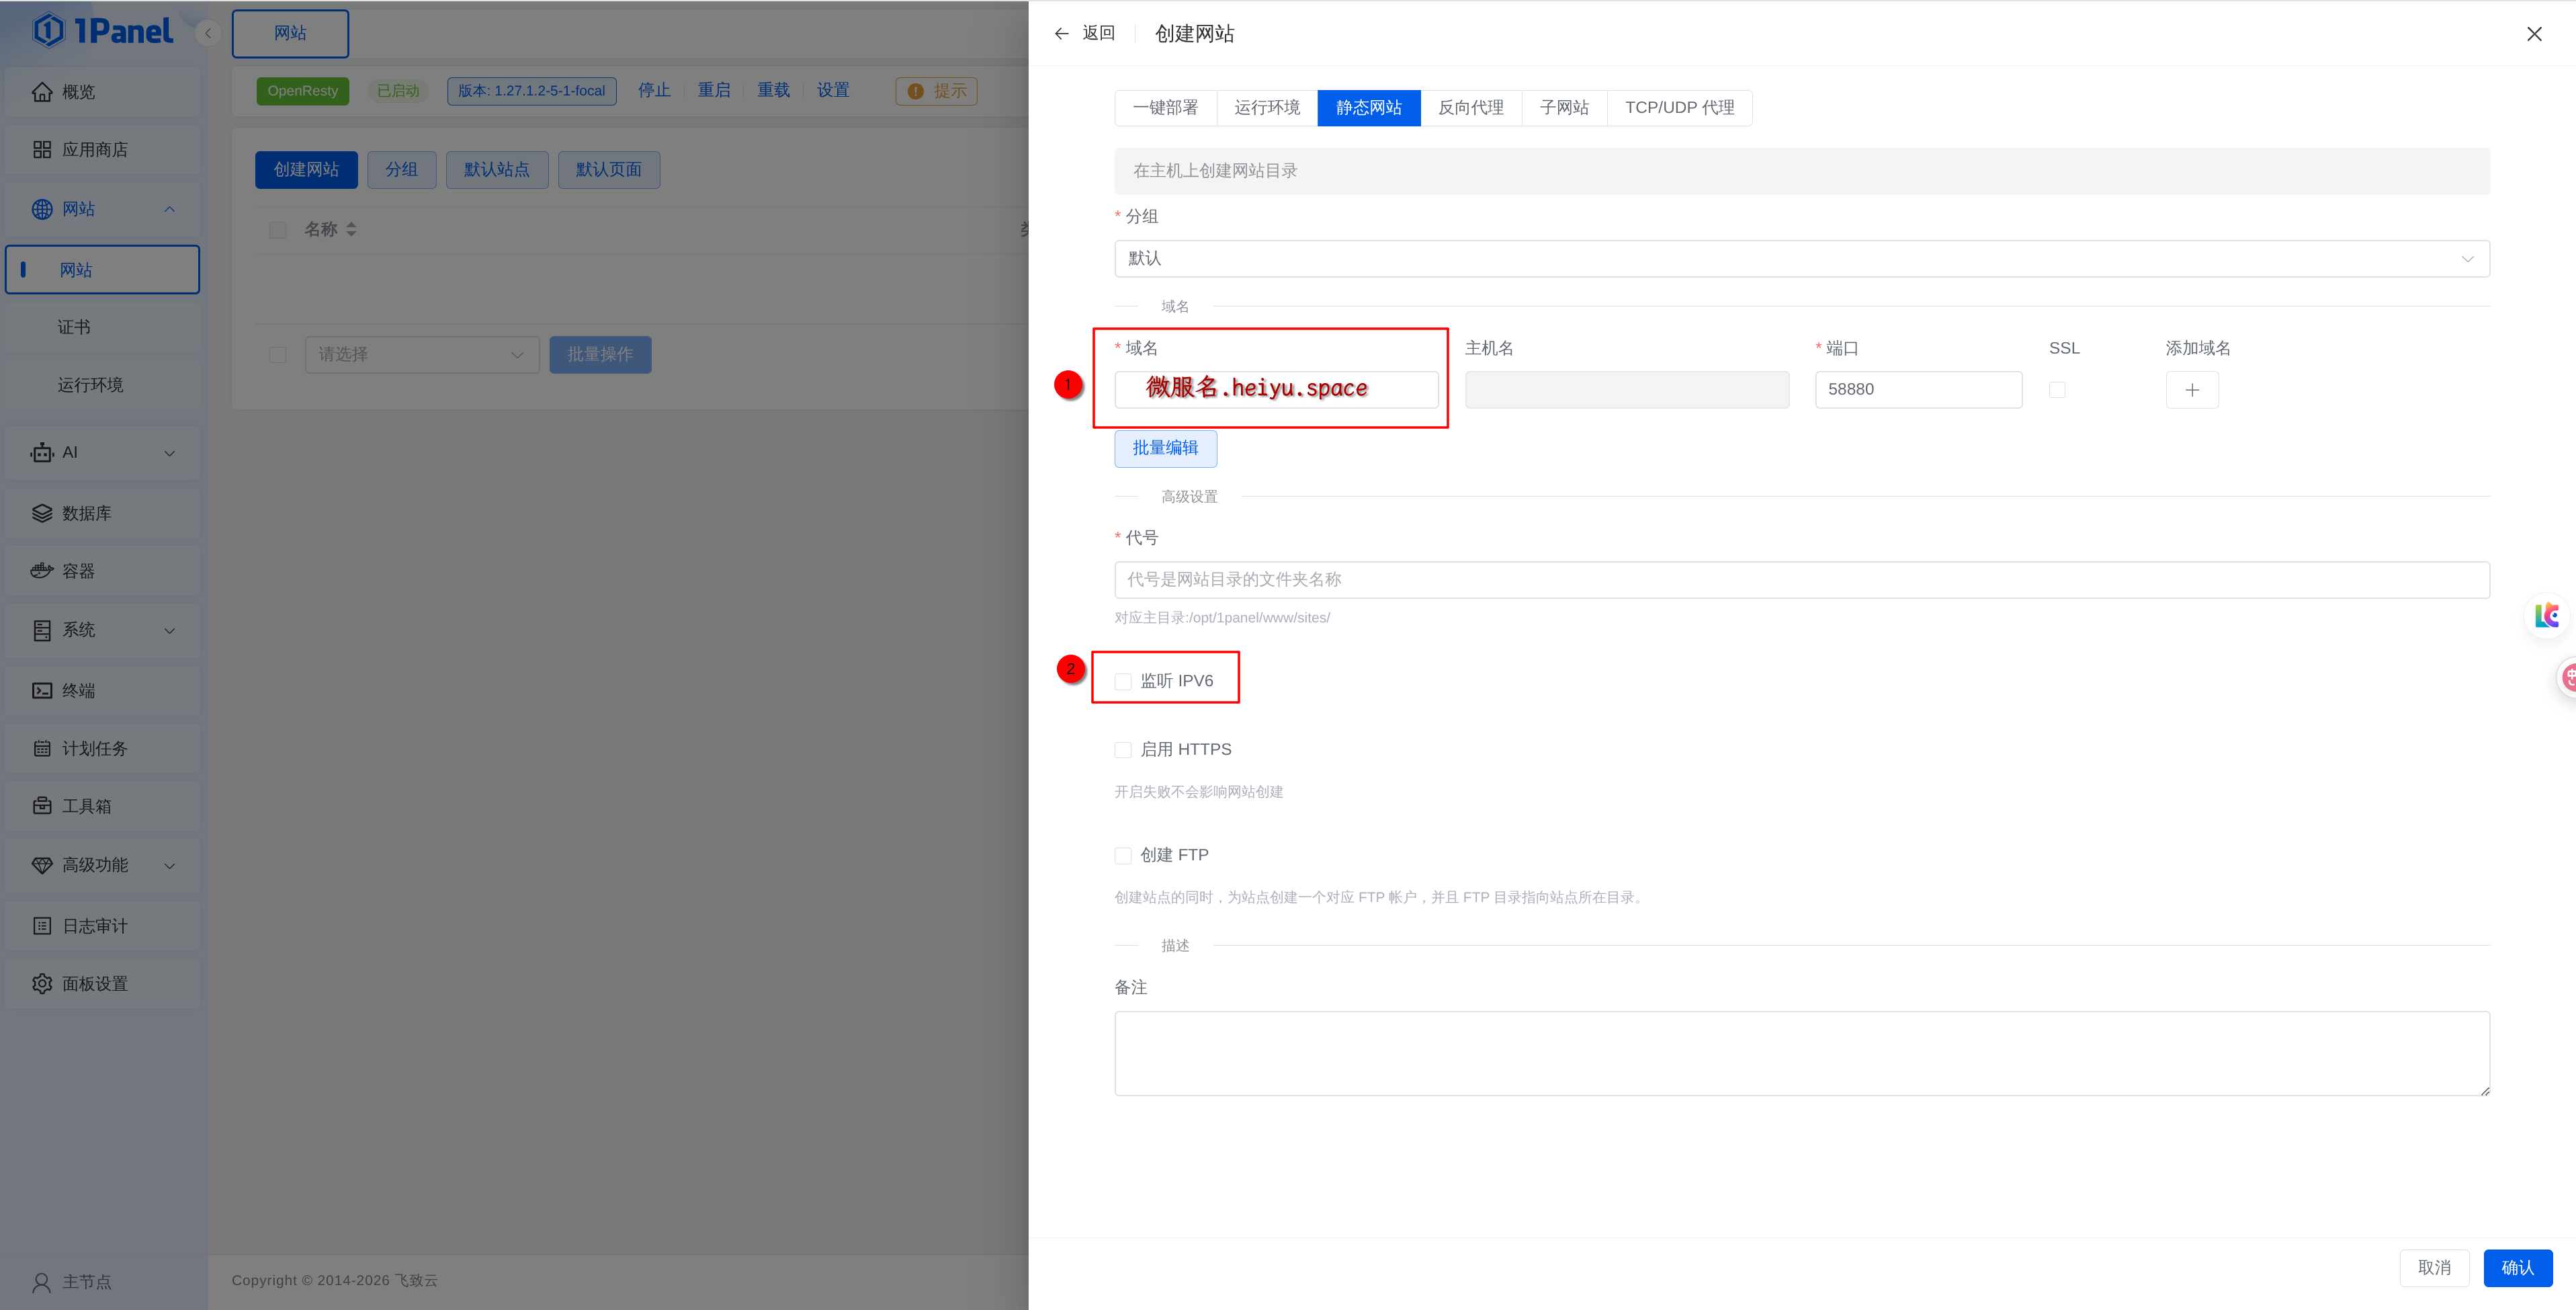Click the 批量操作 button
The height and width of the screenshot is (1310, 2576).
(x=600, y=355)
